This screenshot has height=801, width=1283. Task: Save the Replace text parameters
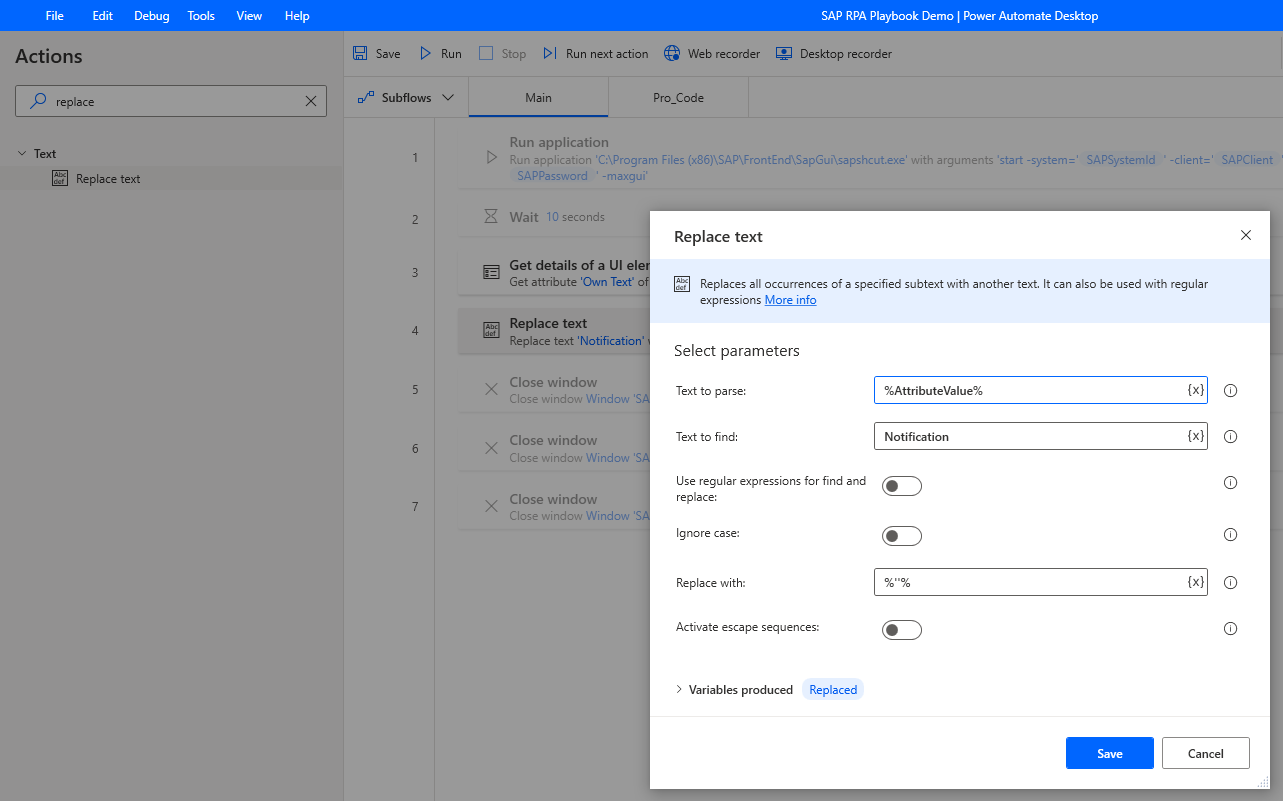tap(1109, 753)
